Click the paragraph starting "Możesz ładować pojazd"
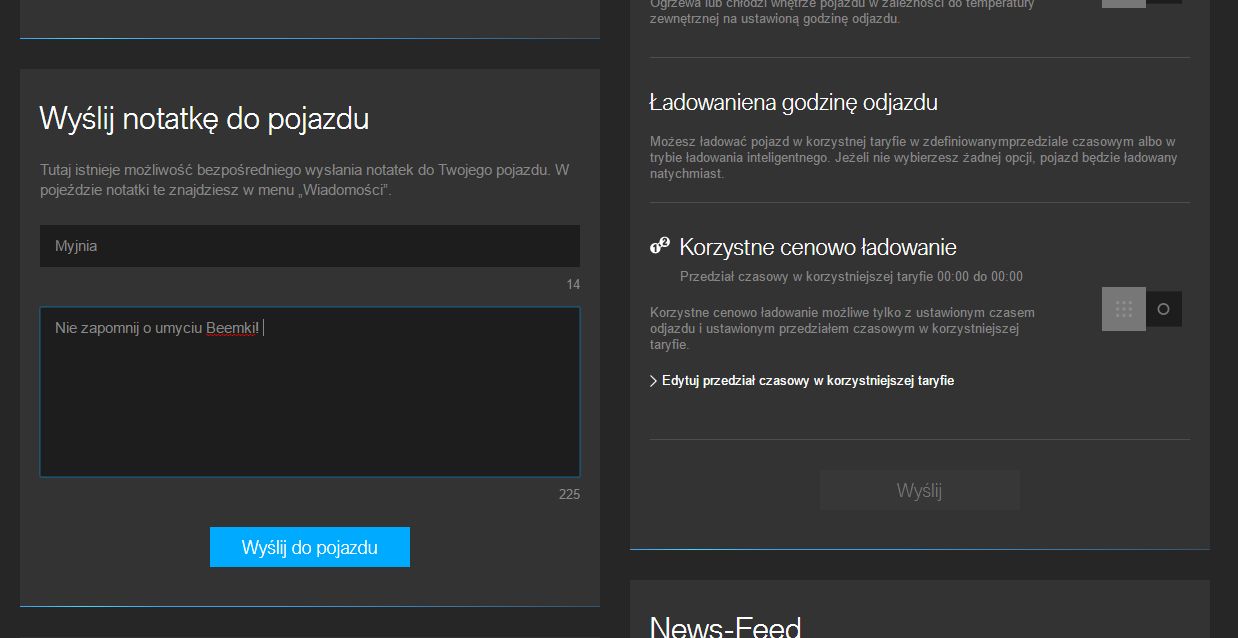Image resolution: width=1238 pixels, height=638 pixels. (x=914, y=158)
